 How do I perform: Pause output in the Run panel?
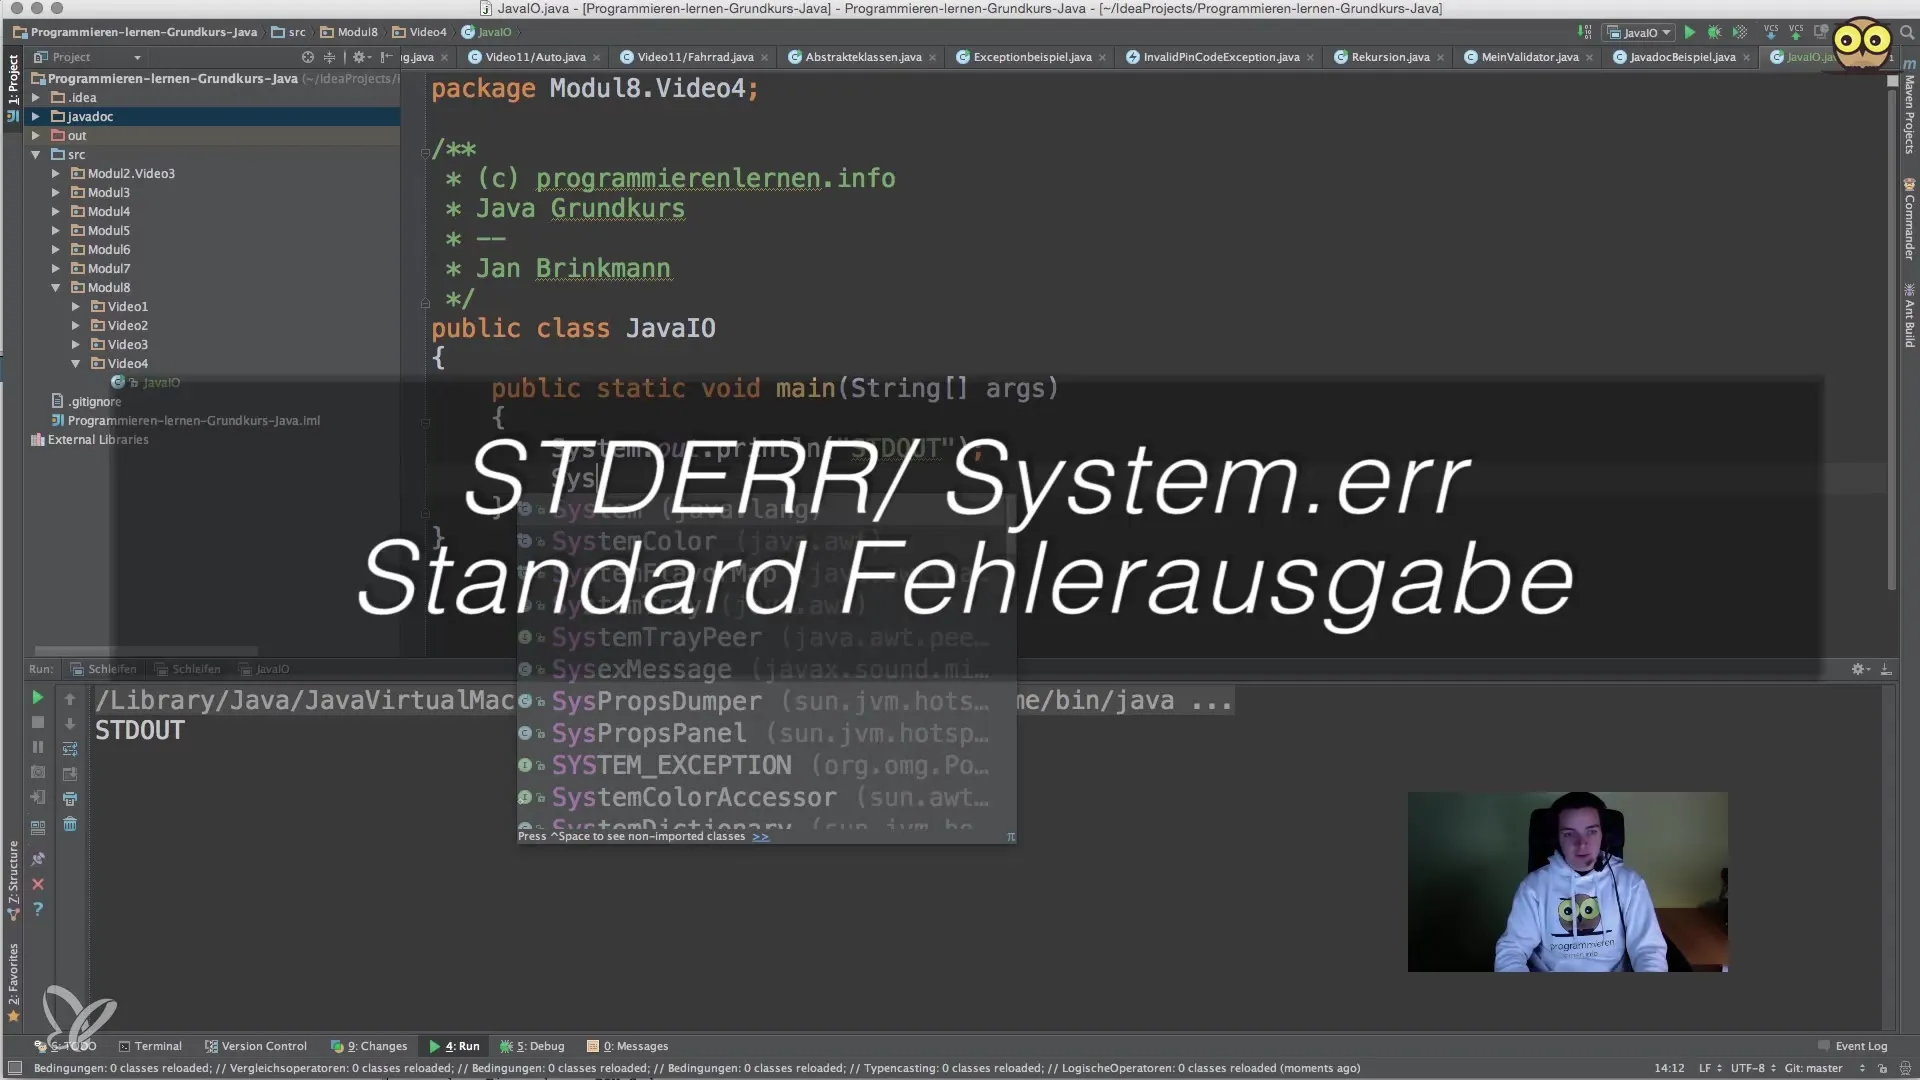tap(38, 747)
